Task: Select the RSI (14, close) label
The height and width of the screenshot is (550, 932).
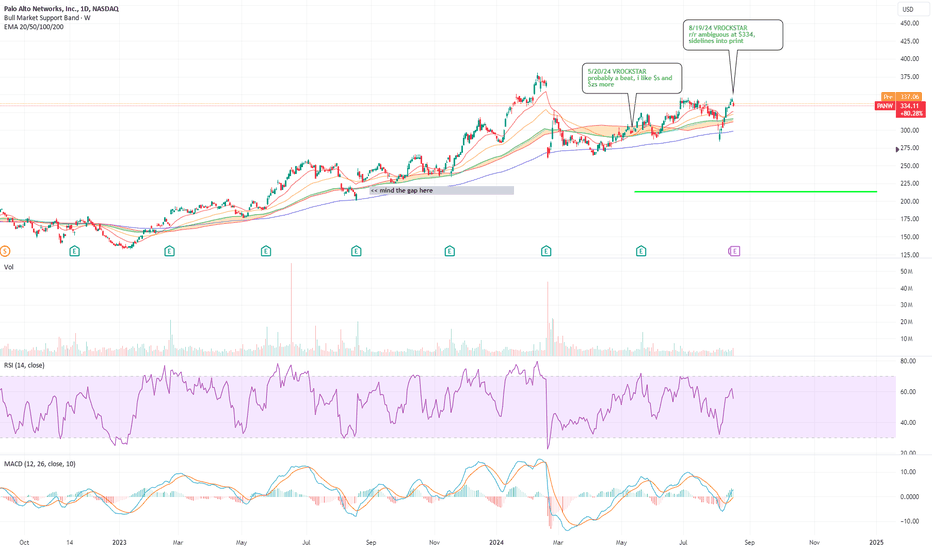Action: pos(24,365)
